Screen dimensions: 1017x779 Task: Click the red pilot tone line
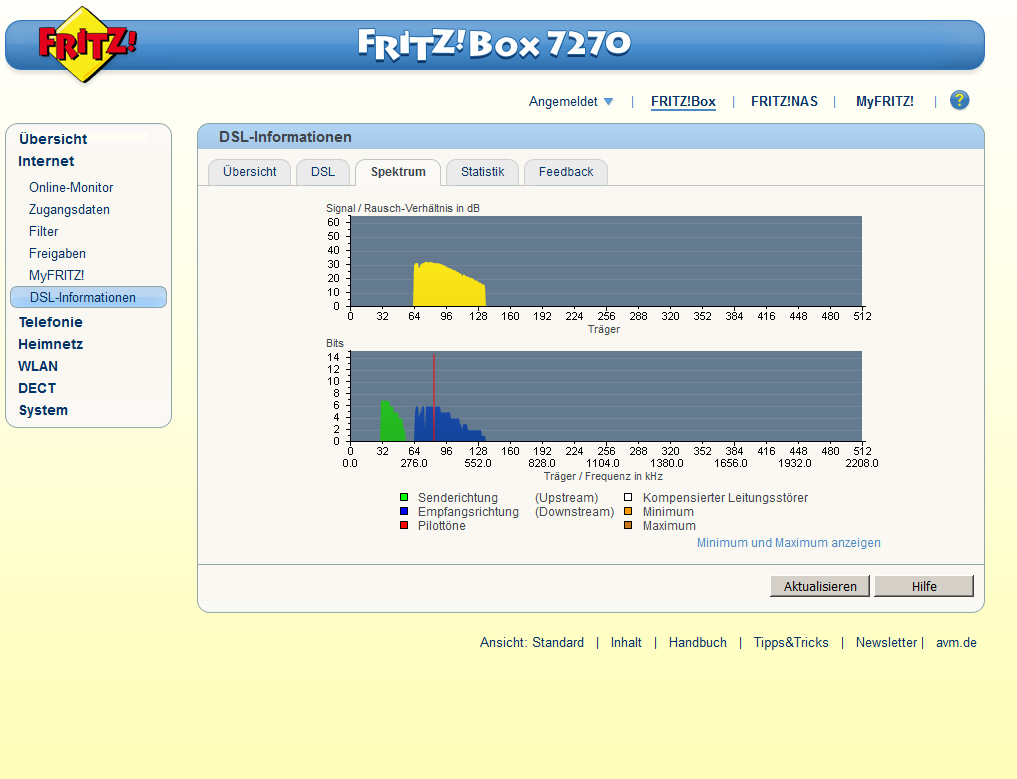434,397
